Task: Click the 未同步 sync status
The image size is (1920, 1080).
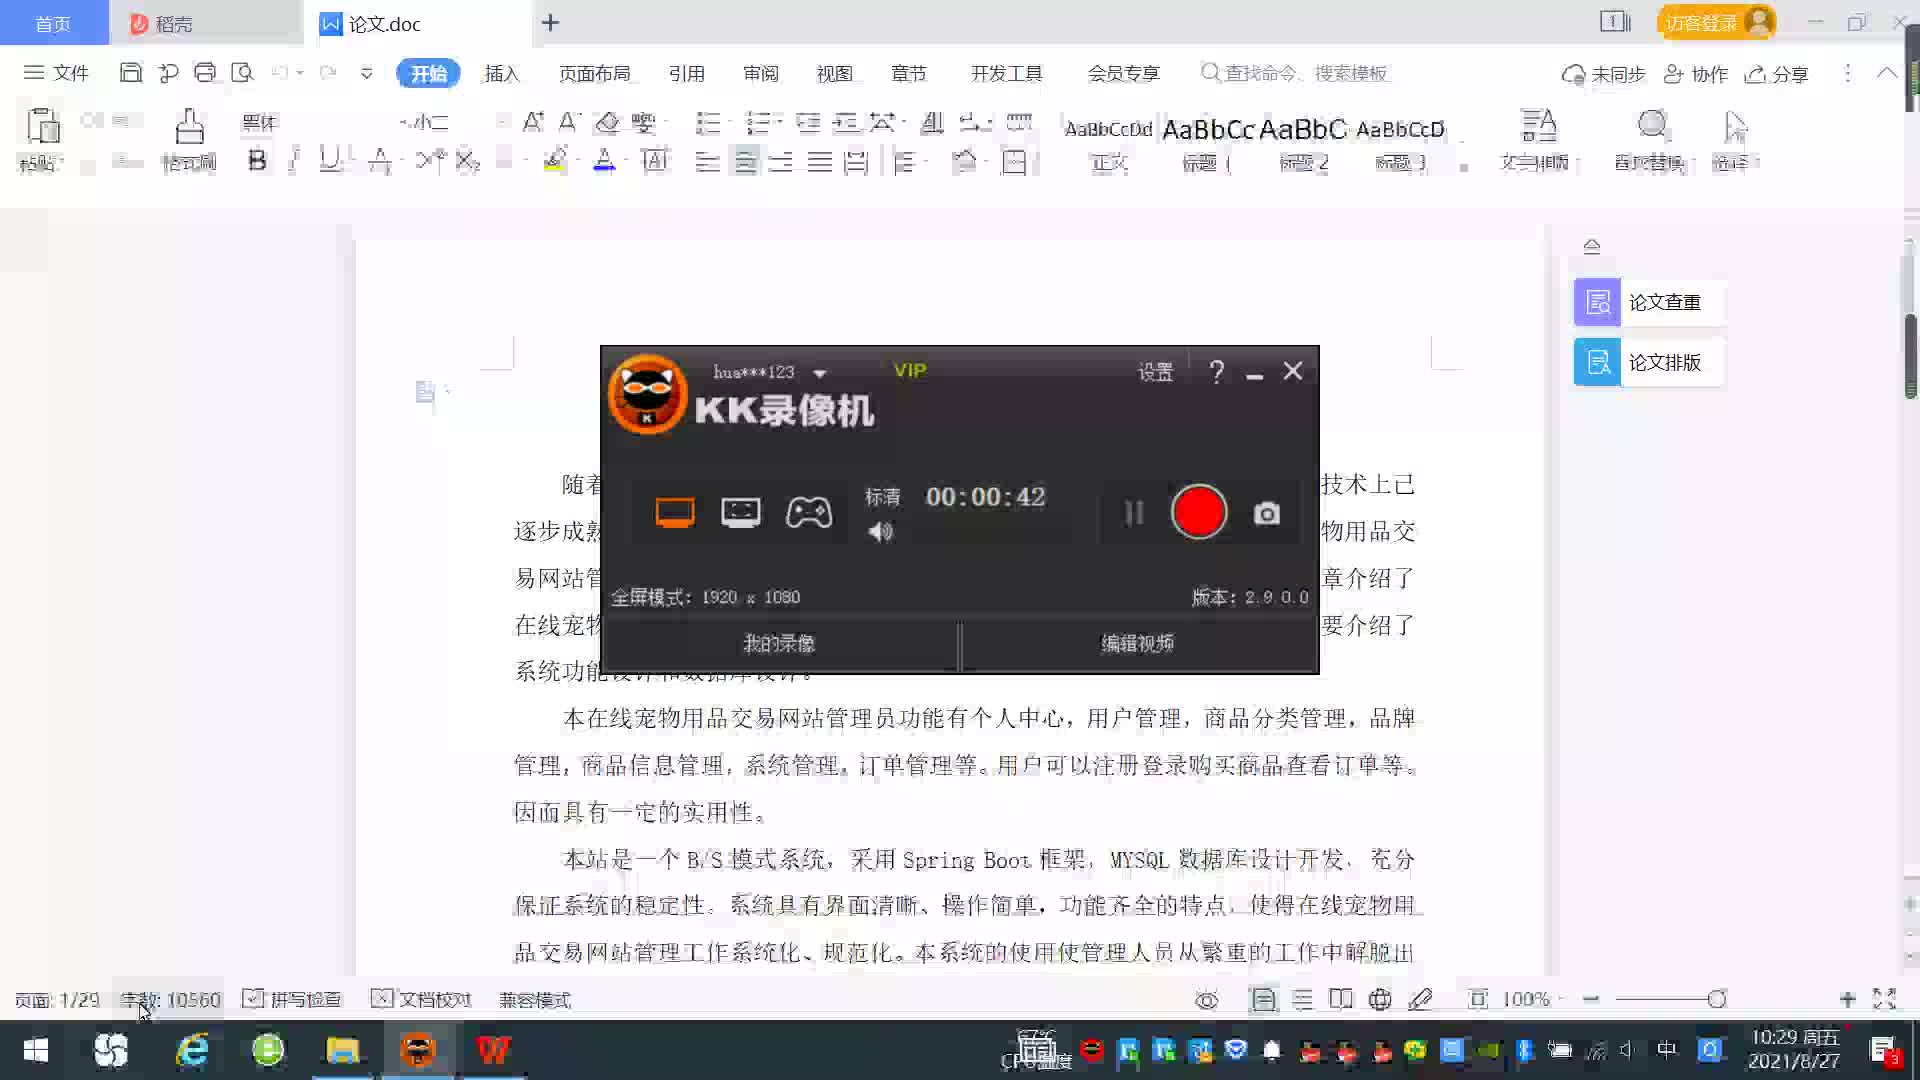Action: pyautogui.click(x=1603, y=74)
